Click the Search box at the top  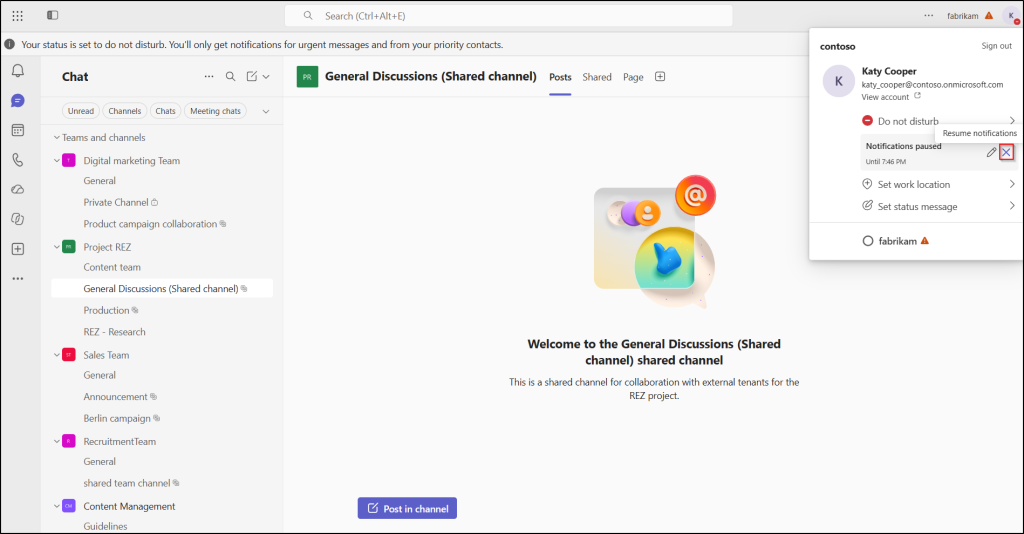click(509, 16)
